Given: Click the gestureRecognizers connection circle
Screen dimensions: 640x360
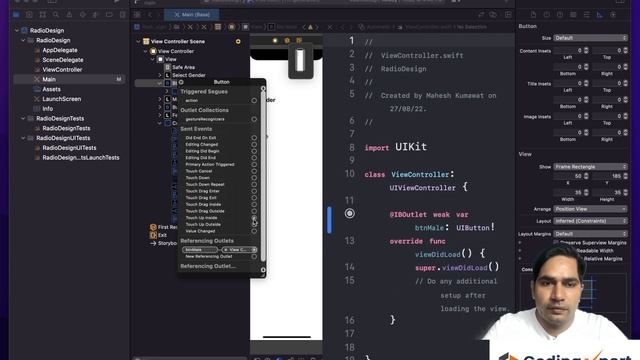Looking at the screenshot, I should 254,119.
